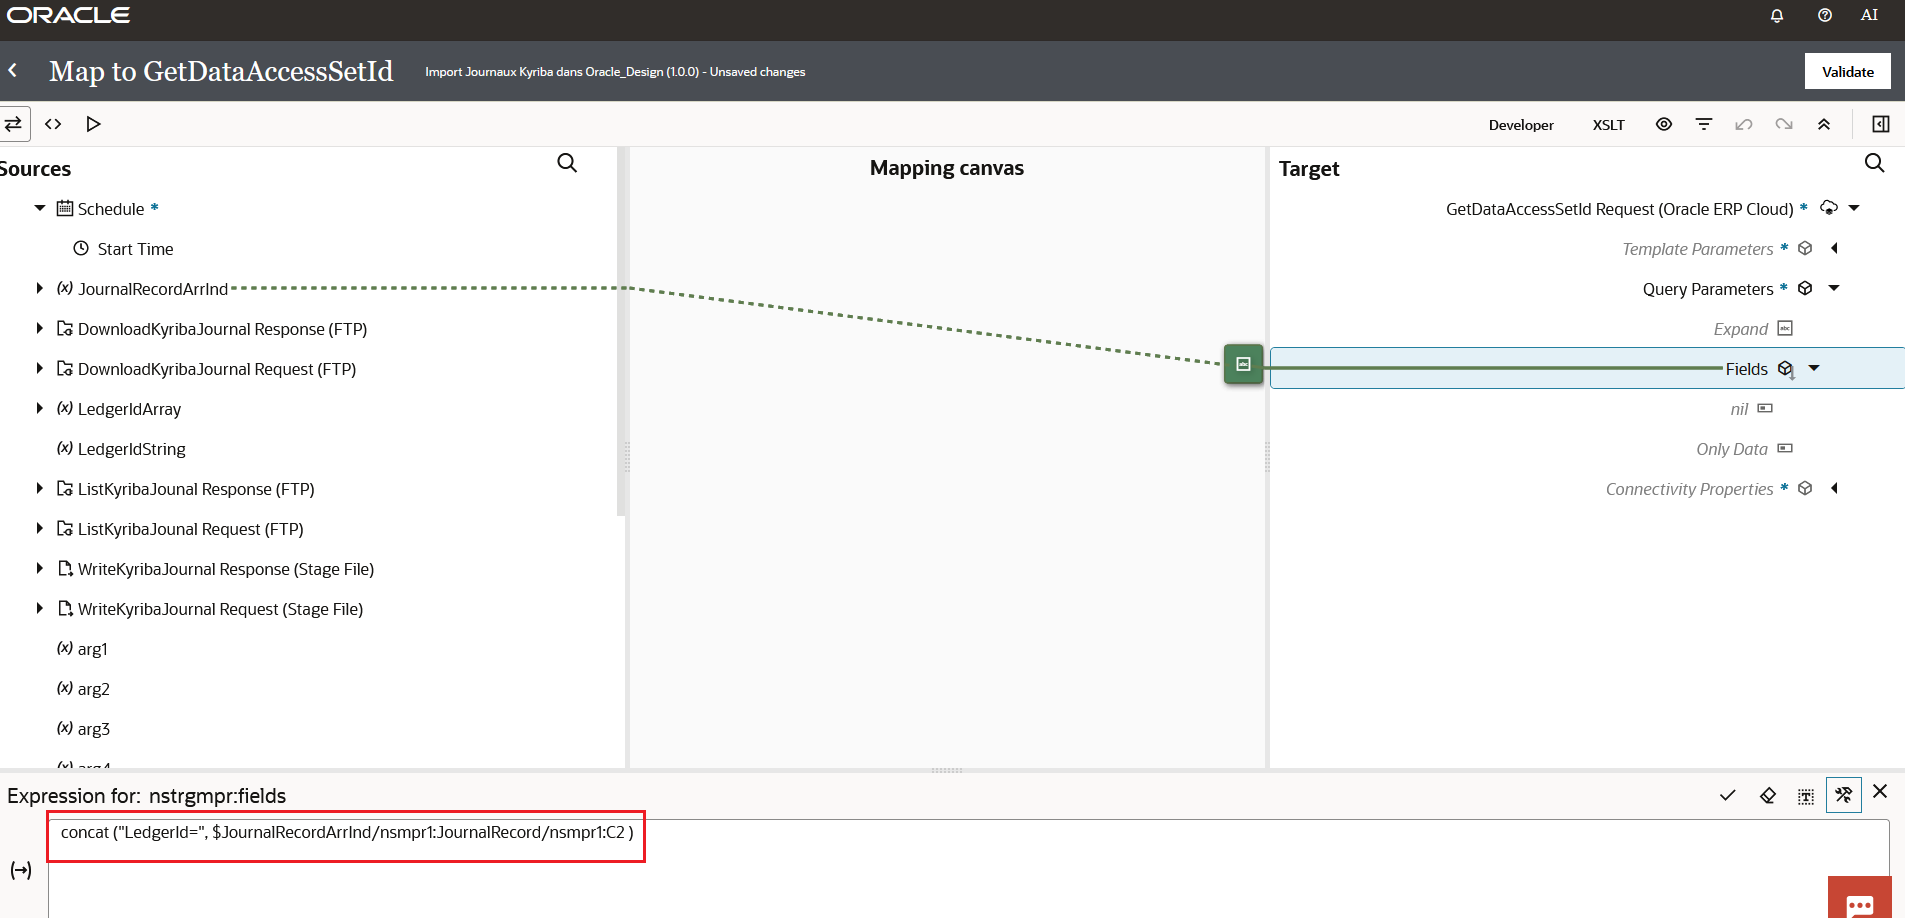This screenshot has width=1905, height=918.
Task: Expand WriteKyribaJournal Request (Stage File)
Action: pyautogui.click(x=40, y=608)
